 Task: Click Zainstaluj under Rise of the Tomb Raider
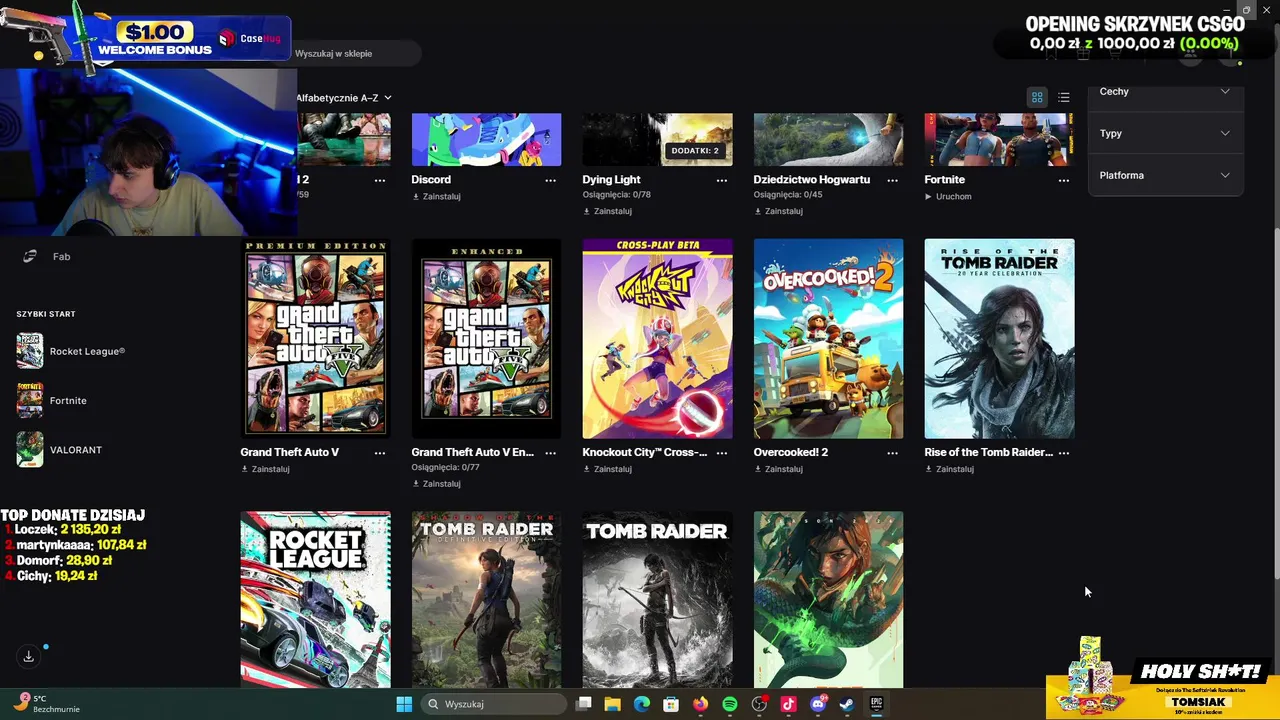click(949, 469)
